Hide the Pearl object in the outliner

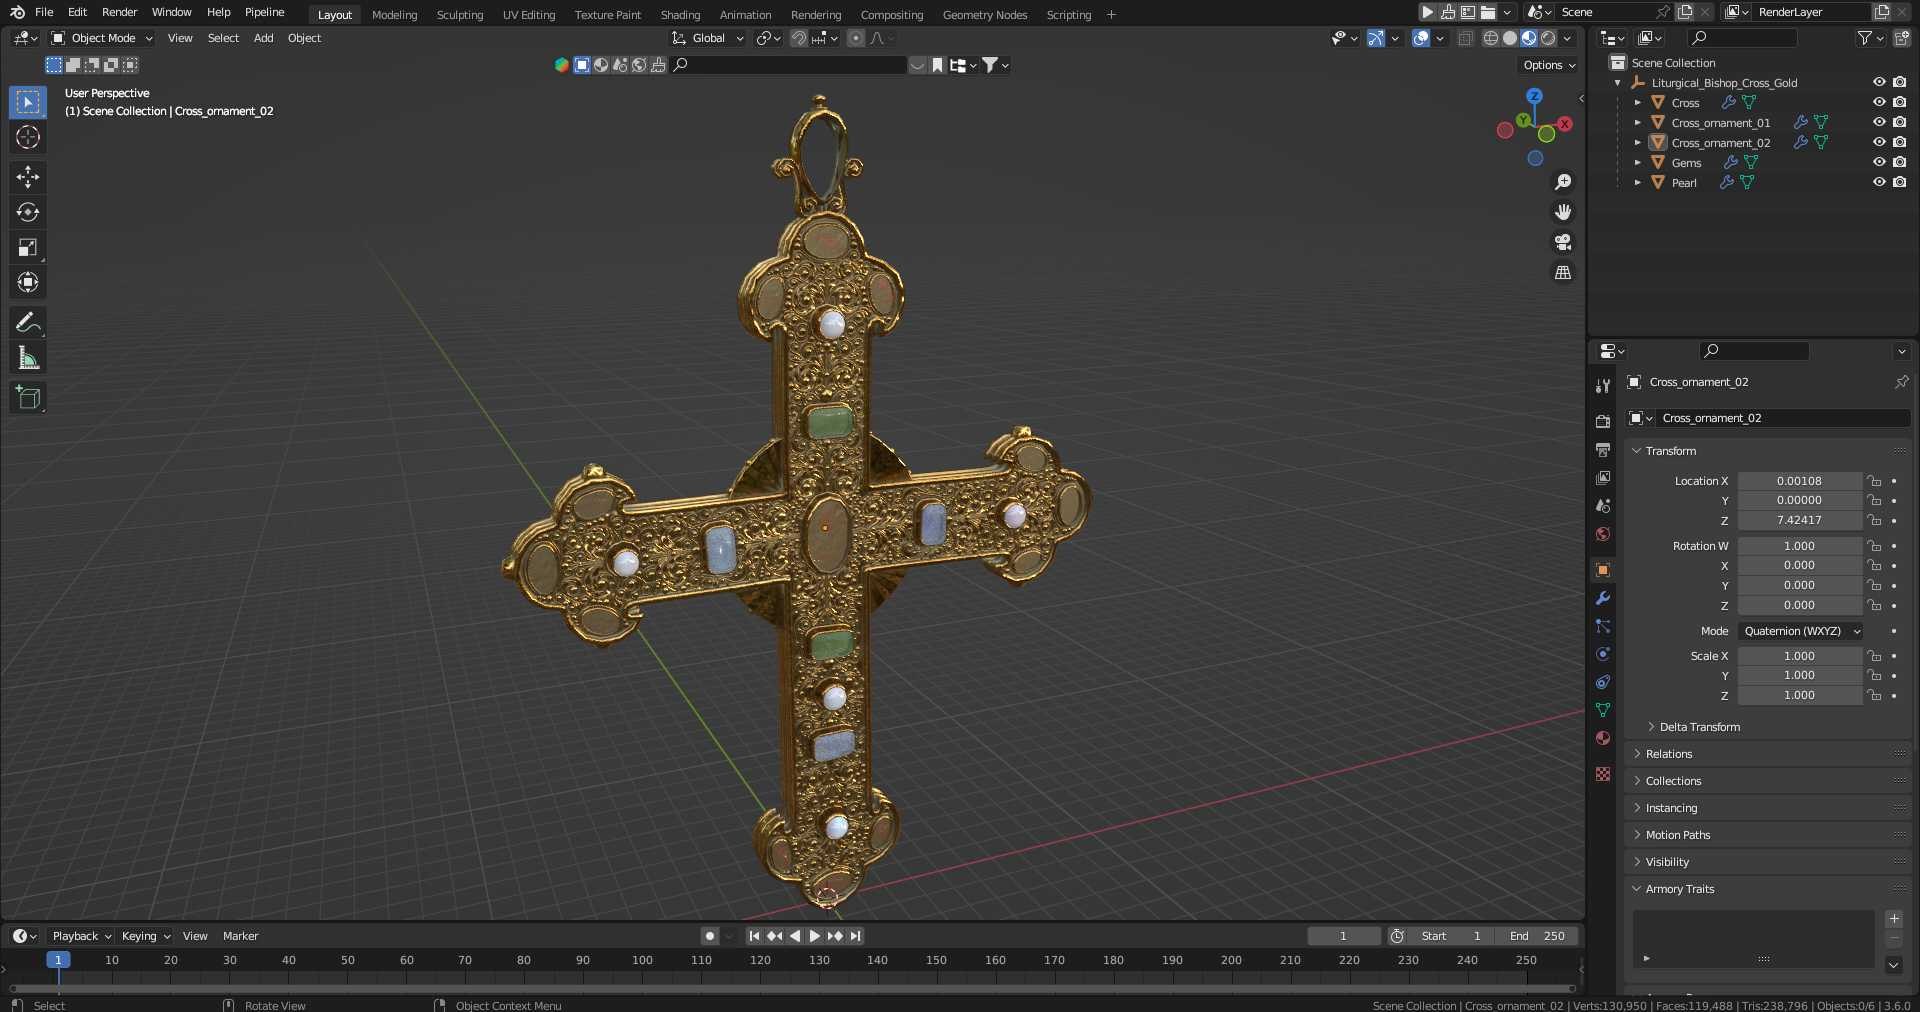(x=1879, y=182)
